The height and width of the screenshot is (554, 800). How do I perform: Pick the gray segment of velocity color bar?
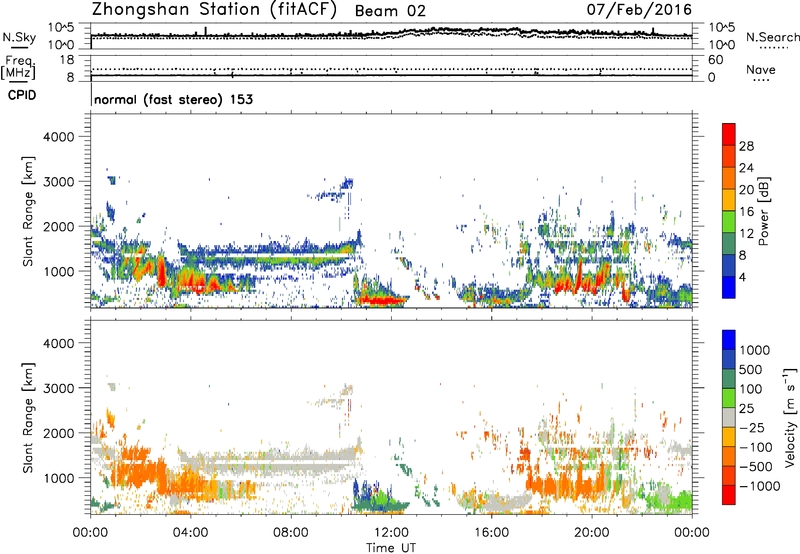coord(729,418)
